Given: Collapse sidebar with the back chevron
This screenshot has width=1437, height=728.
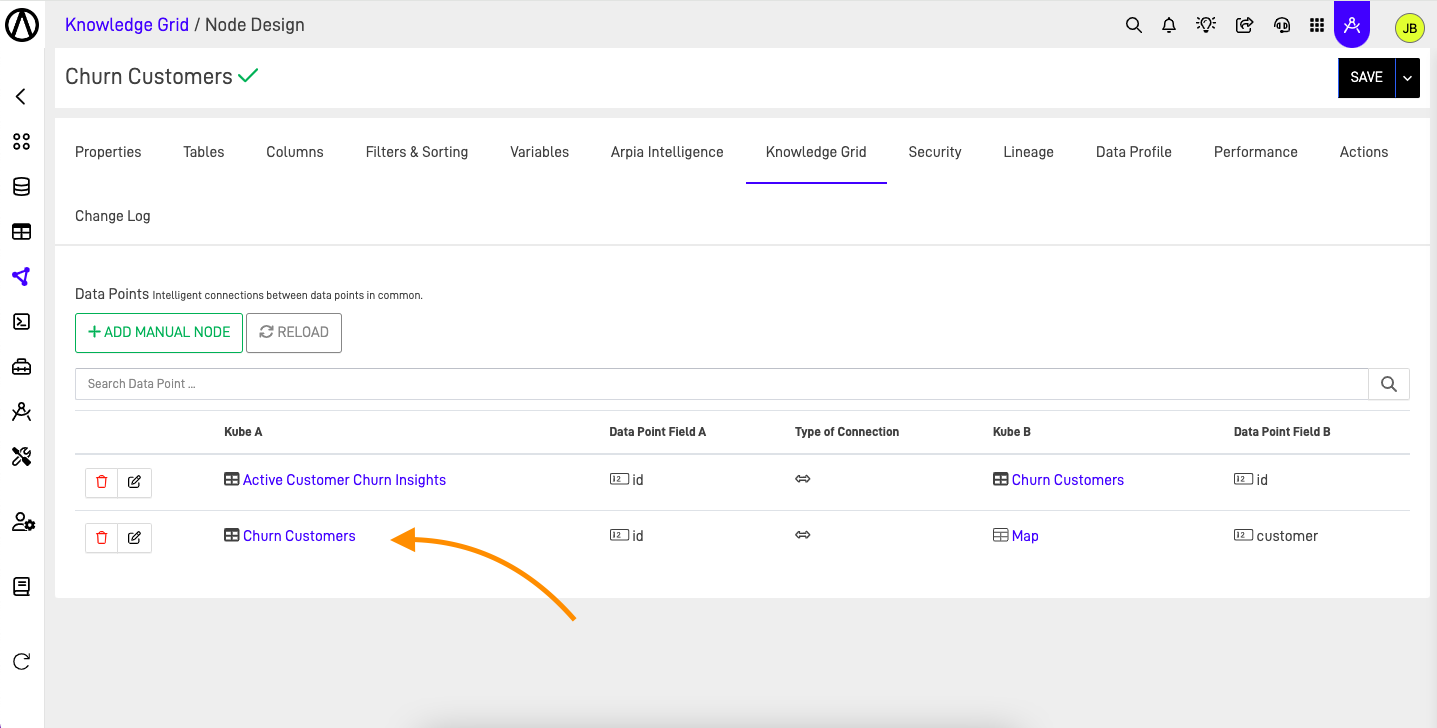Looking at the screenshot, I should point(21,97).
